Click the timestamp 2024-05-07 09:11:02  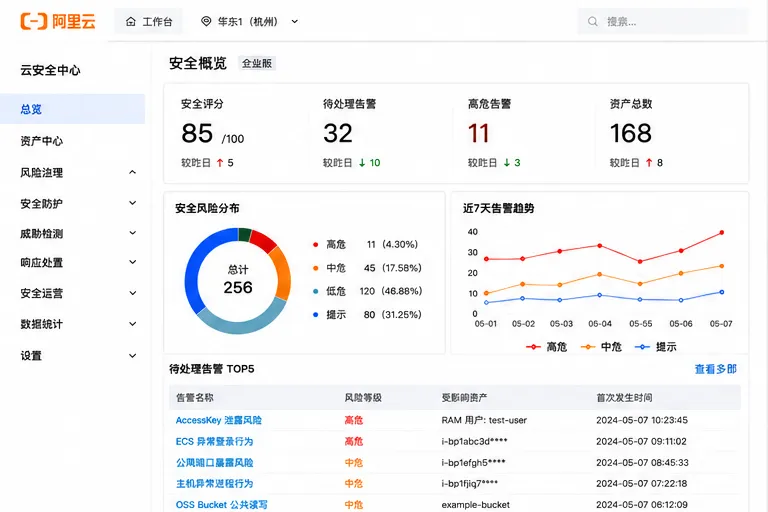642,441
